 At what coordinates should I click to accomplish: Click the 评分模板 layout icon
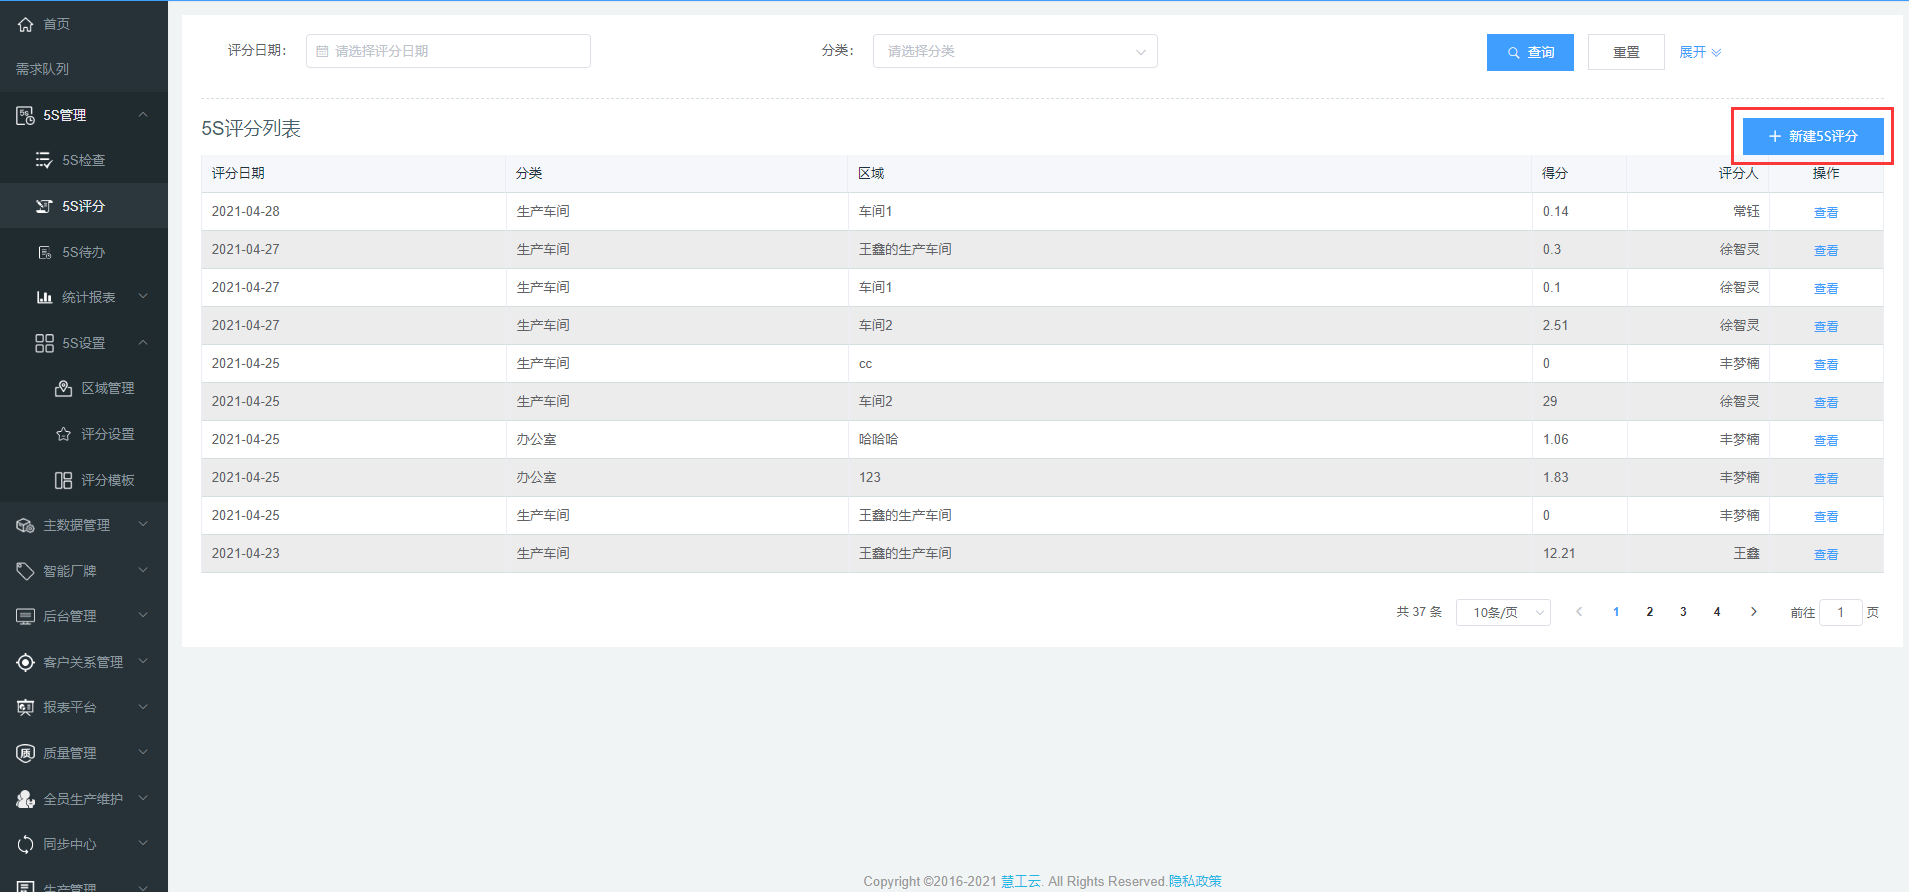click(x=63, y=480)
